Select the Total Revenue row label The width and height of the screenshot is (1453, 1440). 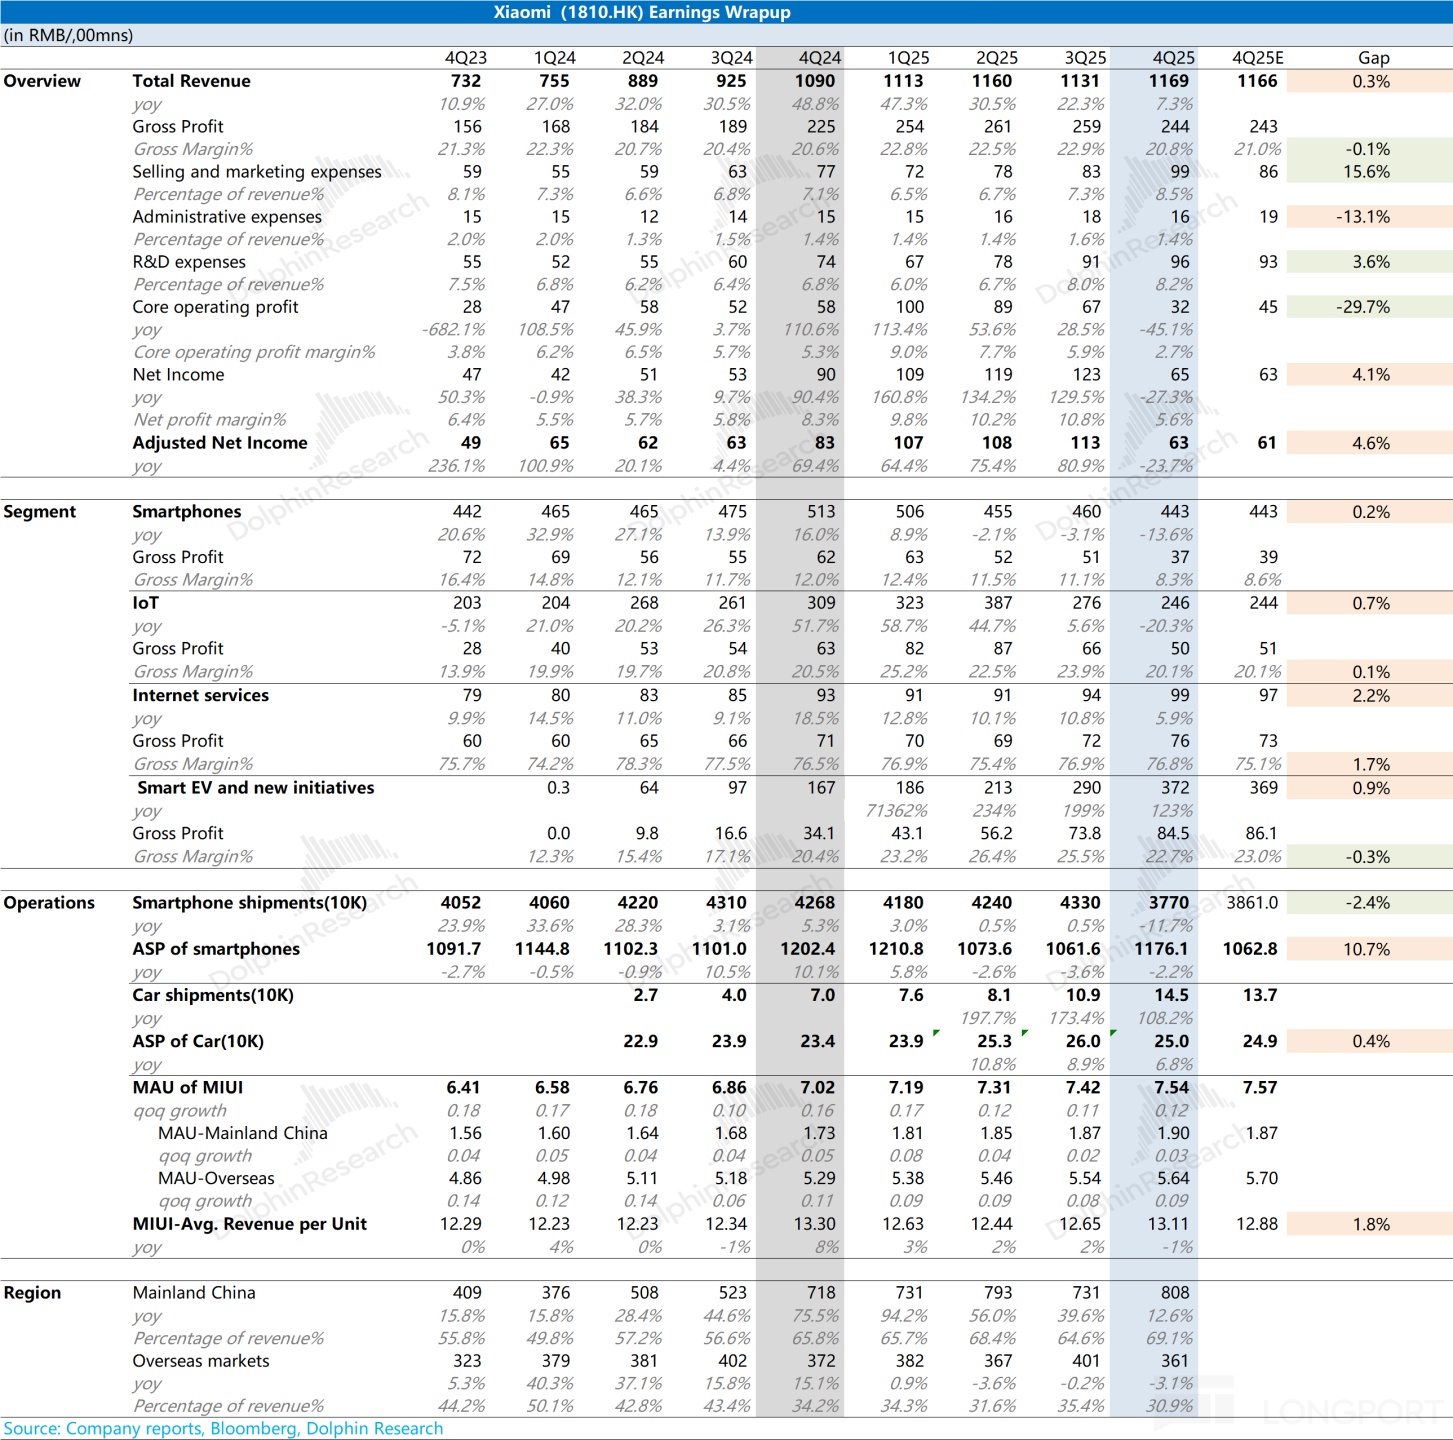(x=191, y=81)
